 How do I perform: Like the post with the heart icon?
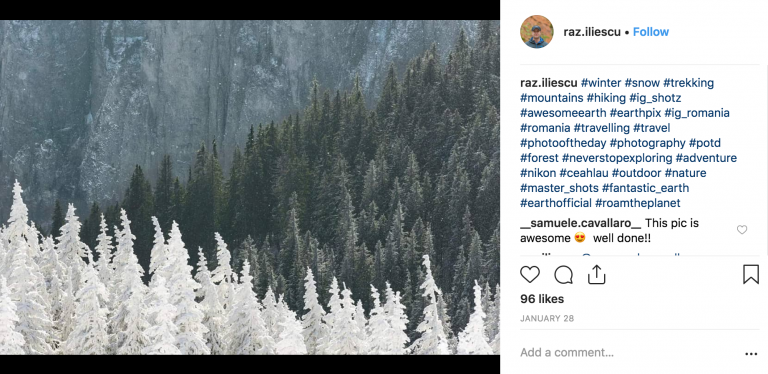pyautogui.click(x=529, y=275)
